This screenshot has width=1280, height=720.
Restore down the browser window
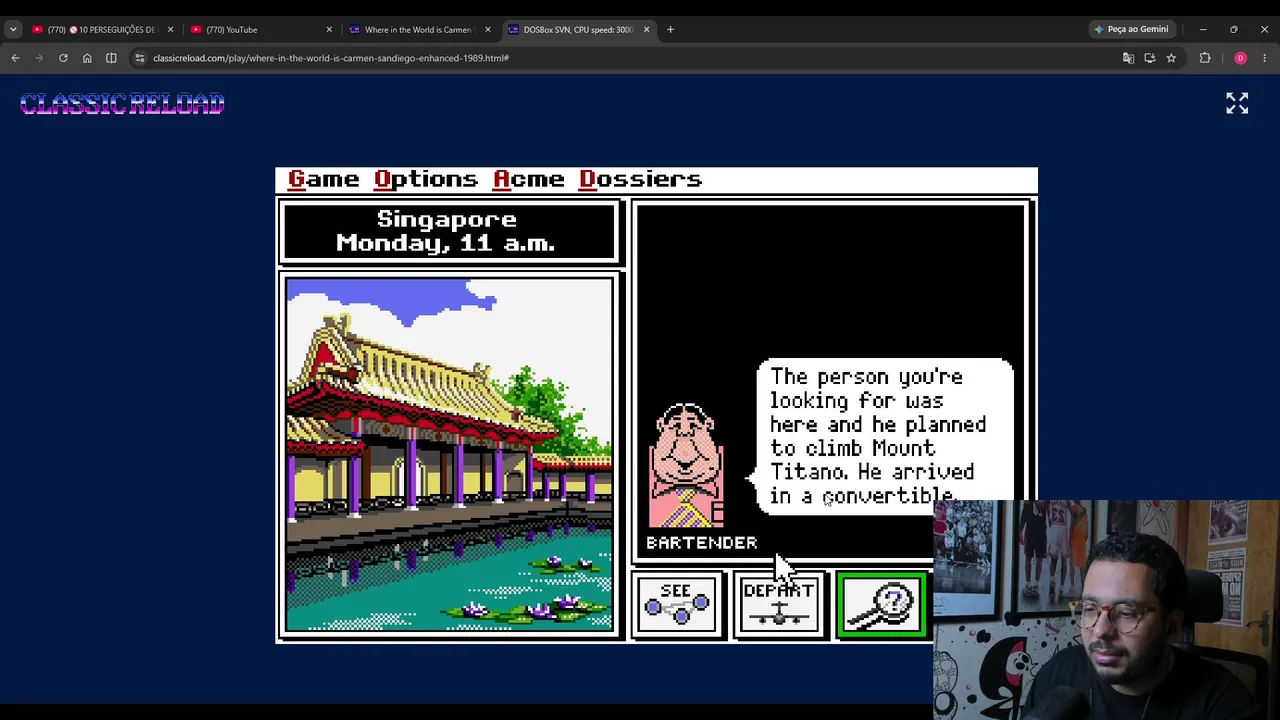pos(1234,30)
